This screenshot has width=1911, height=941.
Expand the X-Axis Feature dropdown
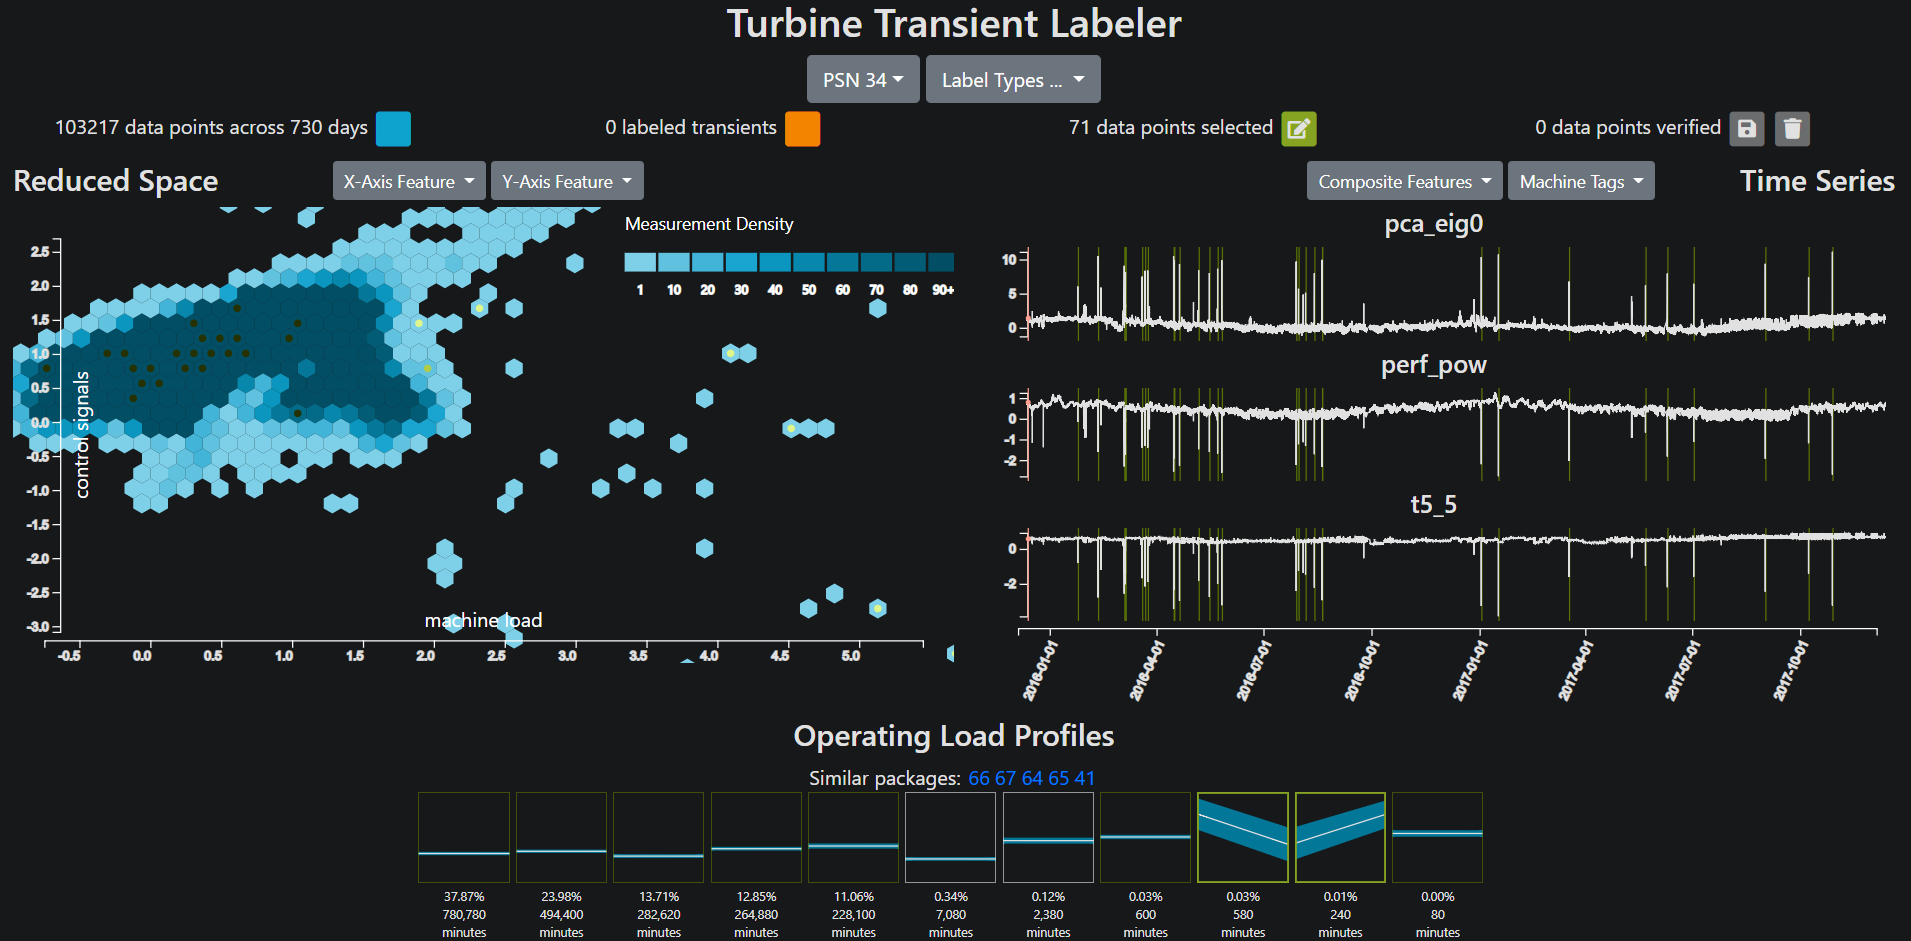pyautogui.click(x=409, y=181)
